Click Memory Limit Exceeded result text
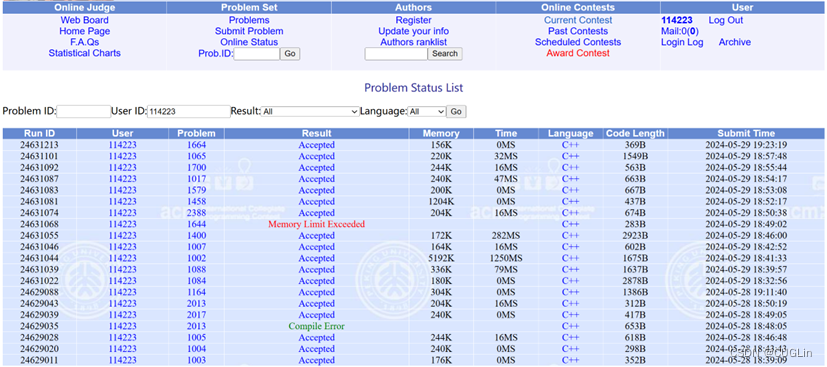The image size is (827, 367). tap(316, 224)
